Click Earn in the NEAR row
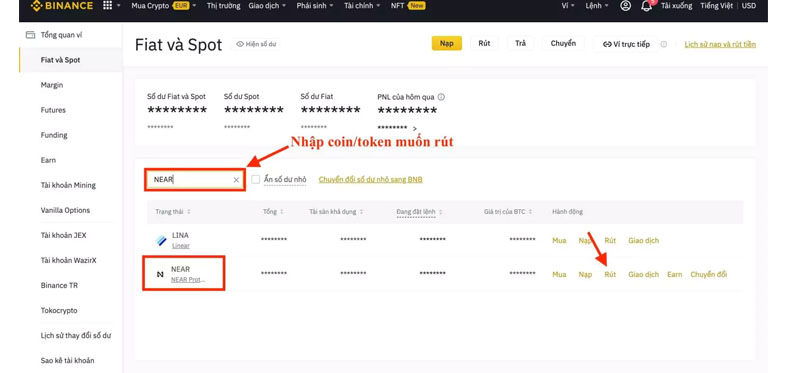800x373 pixels. coord(674,275)
